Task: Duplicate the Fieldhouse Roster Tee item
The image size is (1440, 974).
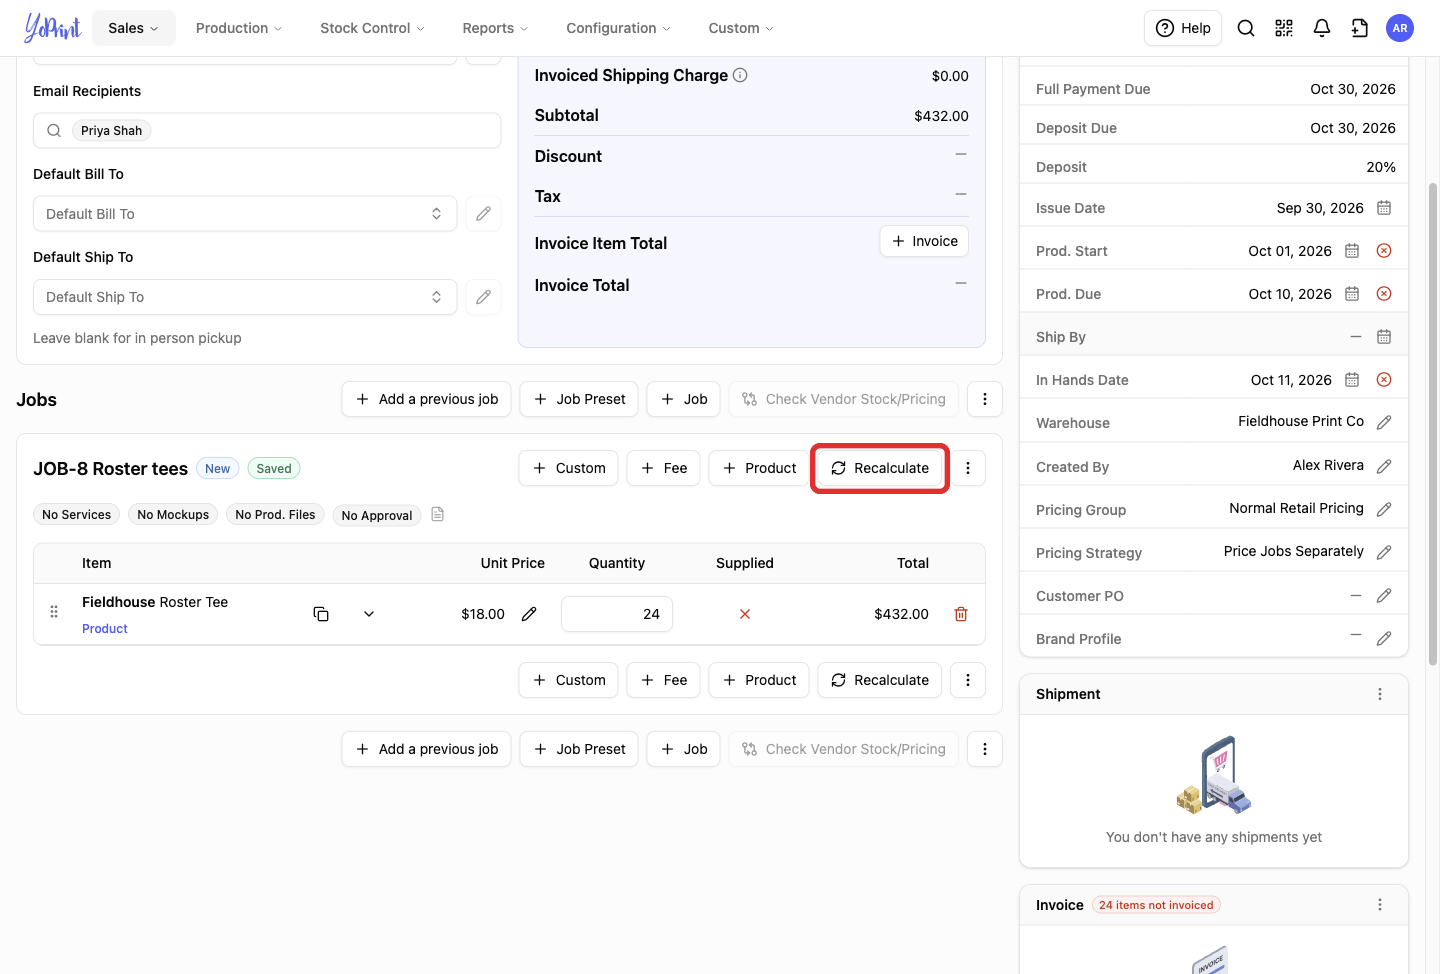Action: tap(321, 614)
